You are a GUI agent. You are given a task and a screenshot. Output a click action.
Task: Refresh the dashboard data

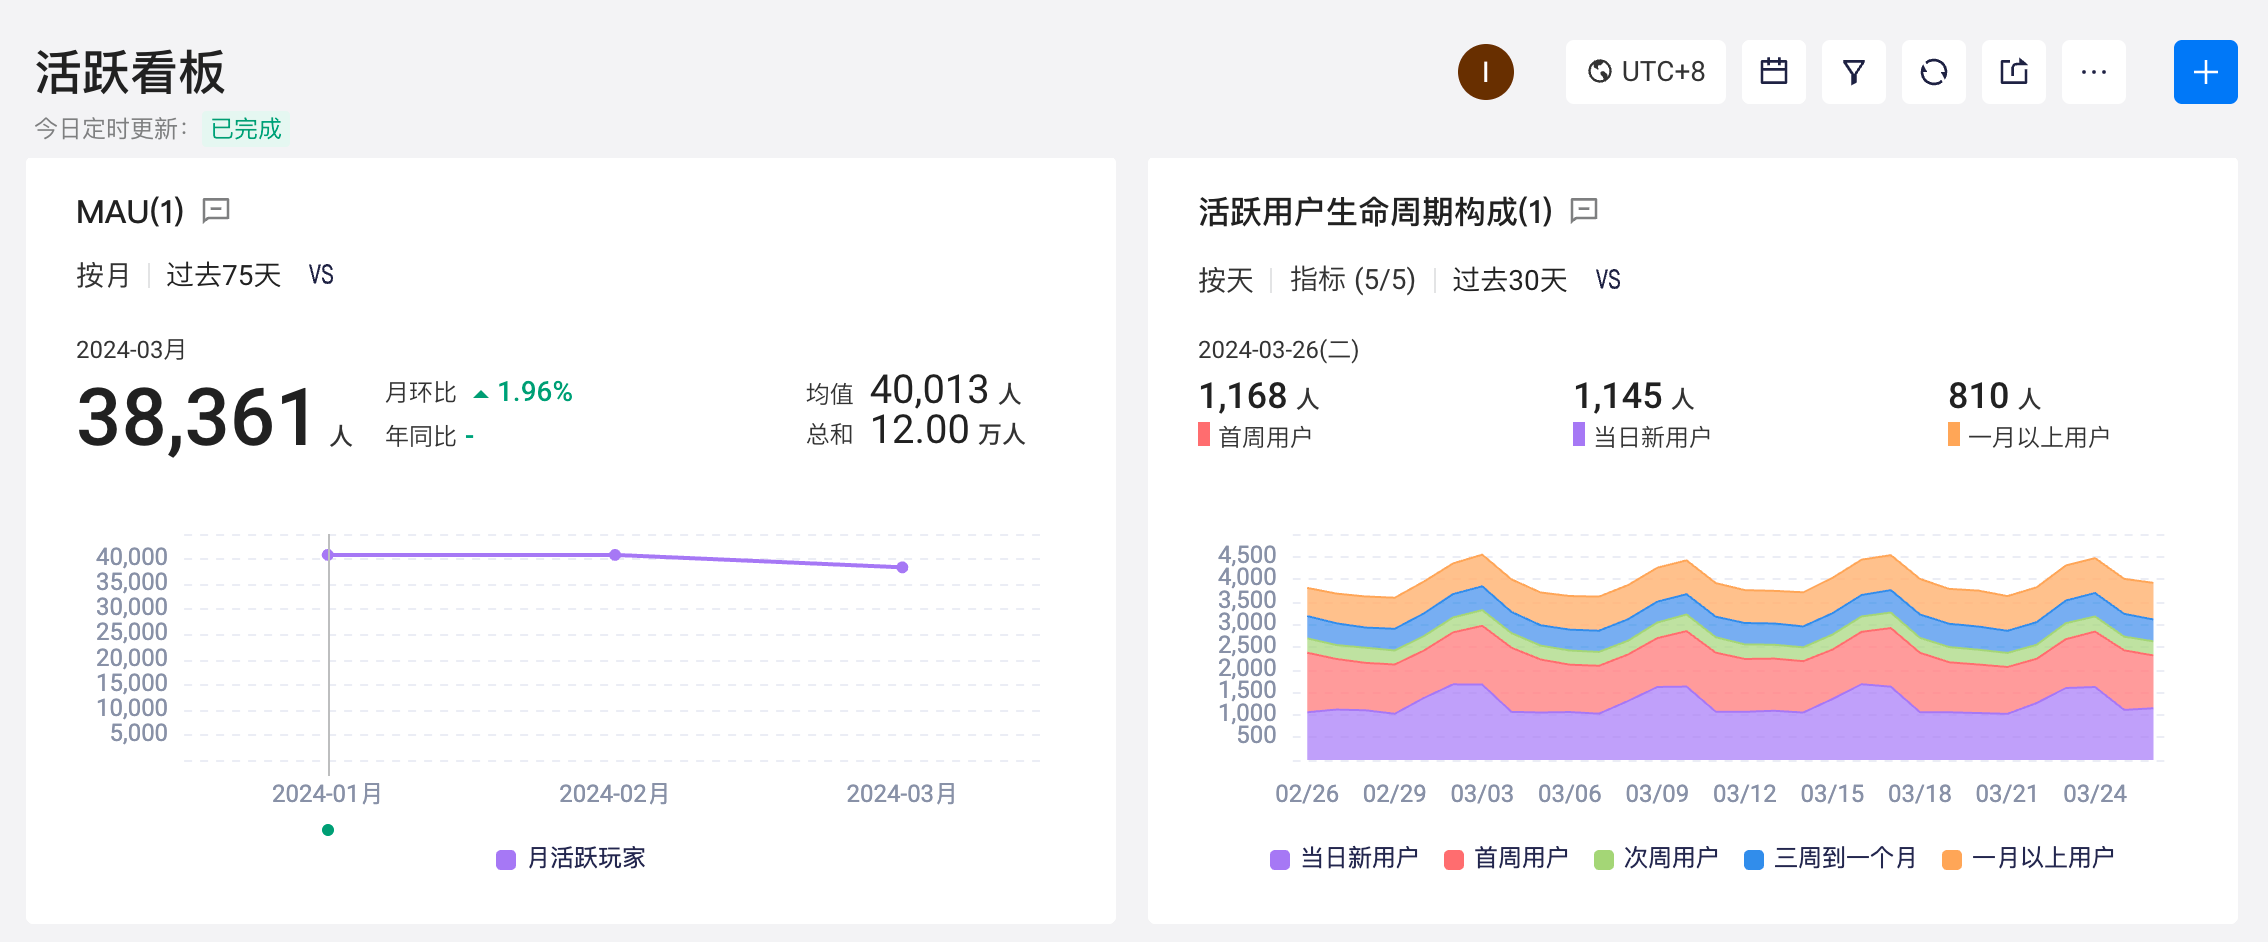click(1933, 72)
